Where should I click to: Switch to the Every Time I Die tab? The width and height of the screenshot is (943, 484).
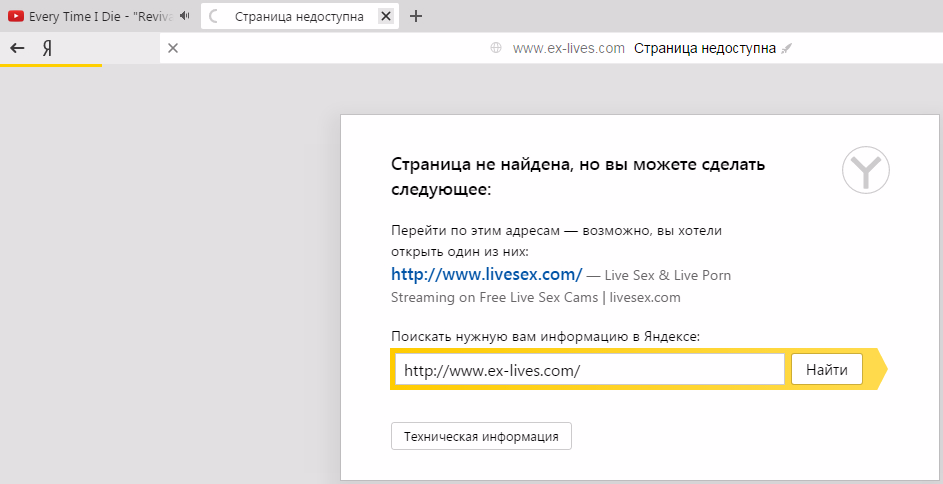coord(100,16)
